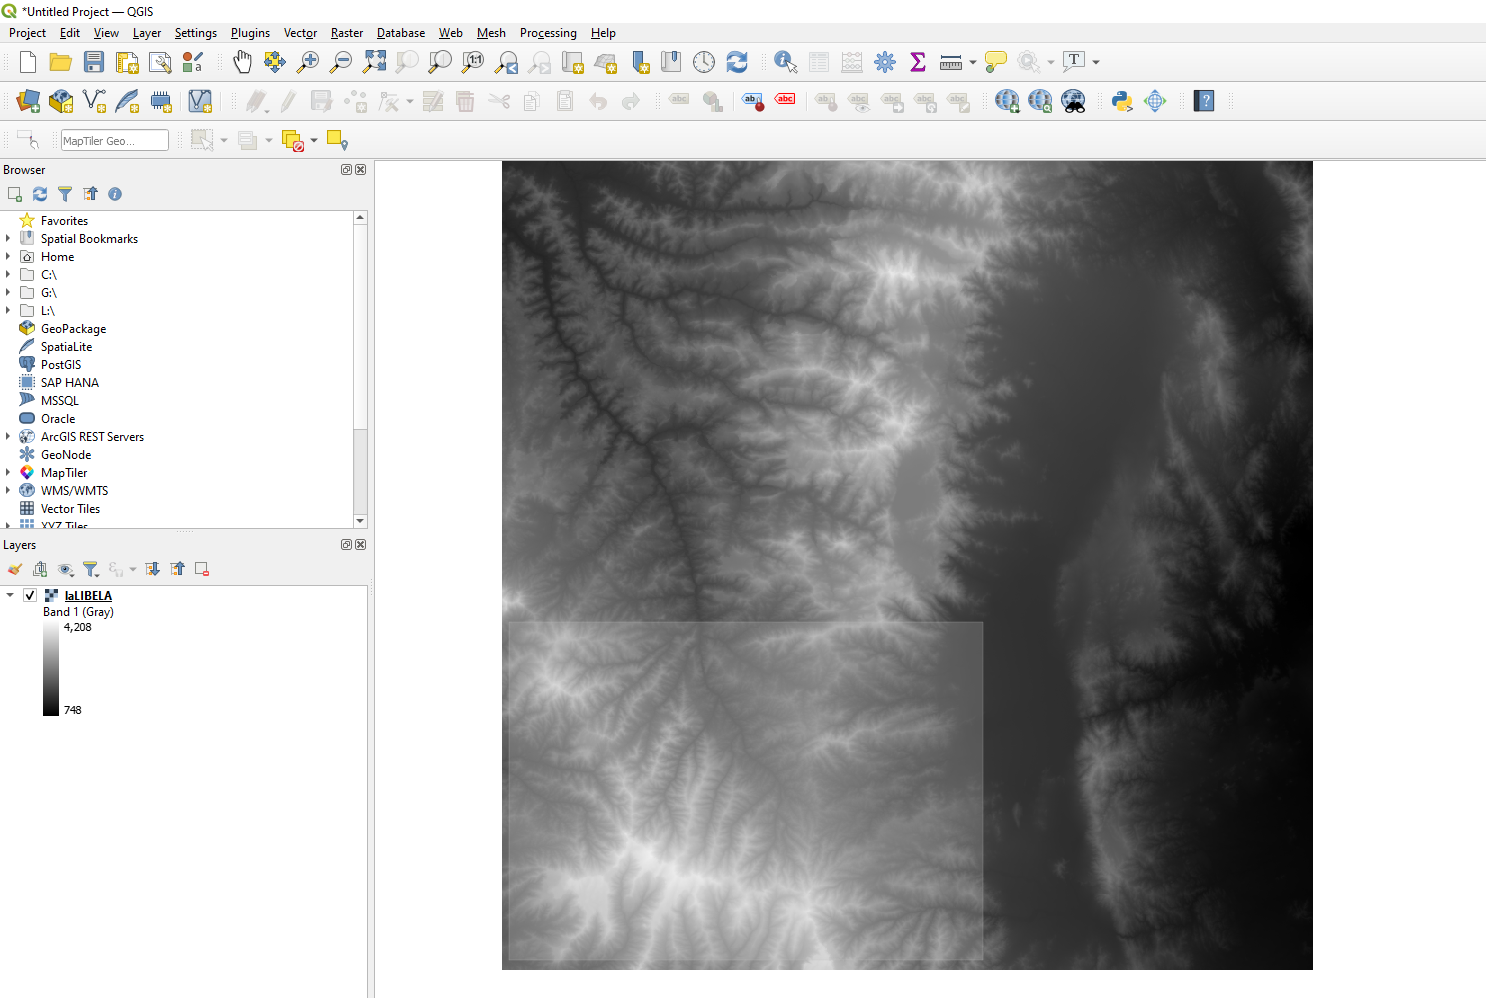Expand the WMS/WMTS tree entry
This screenshot has height=998, width=1486.
coord(10,490)
